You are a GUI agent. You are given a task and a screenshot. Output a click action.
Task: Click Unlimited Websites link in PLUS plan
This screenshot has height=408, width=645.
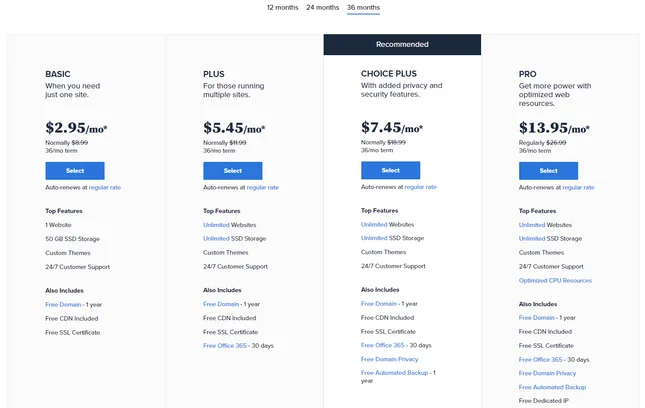216,225
